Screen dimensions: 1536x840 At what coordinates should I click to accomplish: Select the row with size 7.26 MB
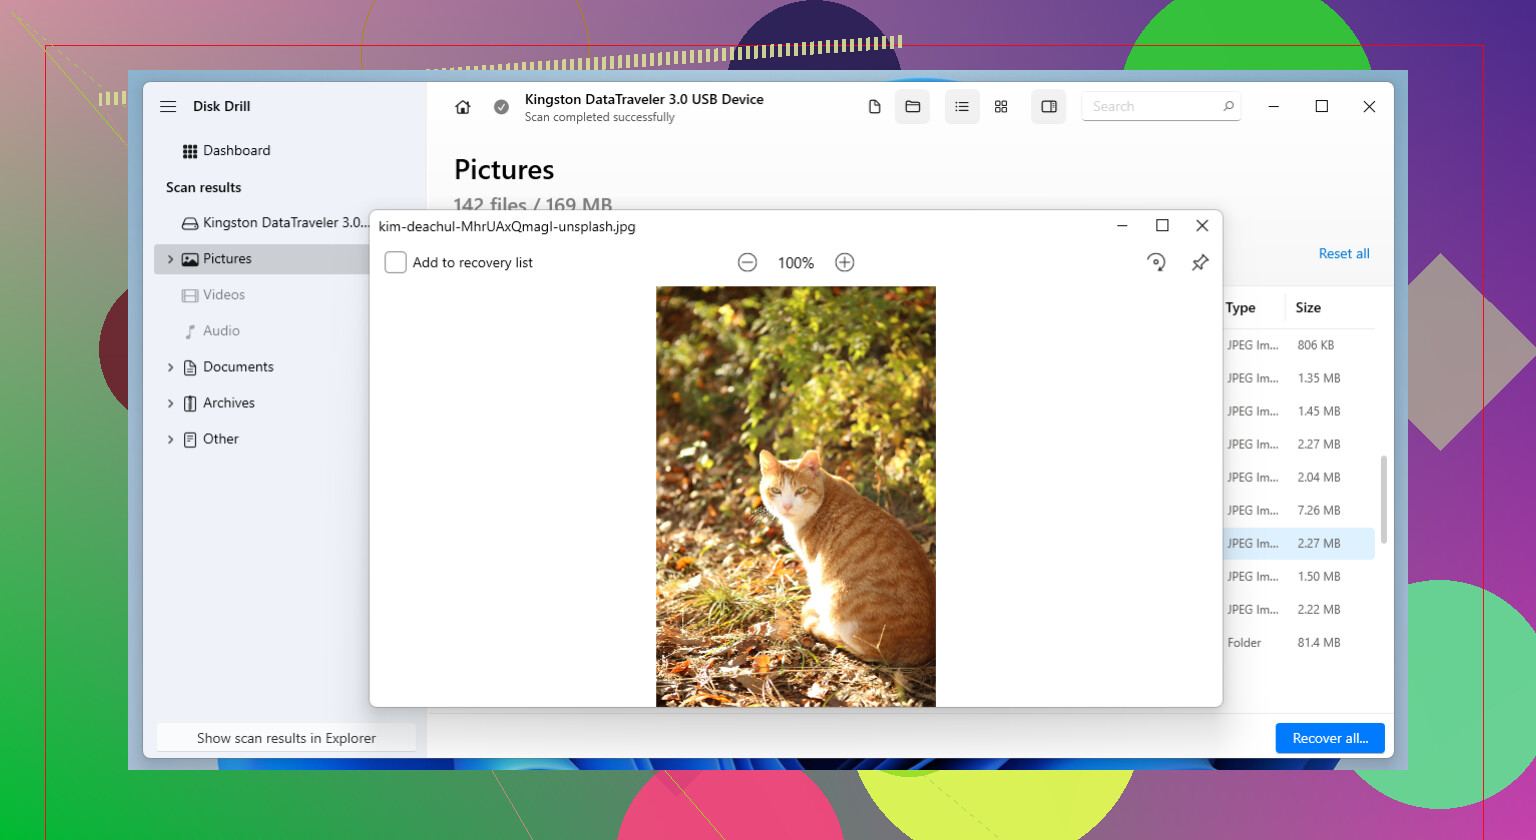1298,510
